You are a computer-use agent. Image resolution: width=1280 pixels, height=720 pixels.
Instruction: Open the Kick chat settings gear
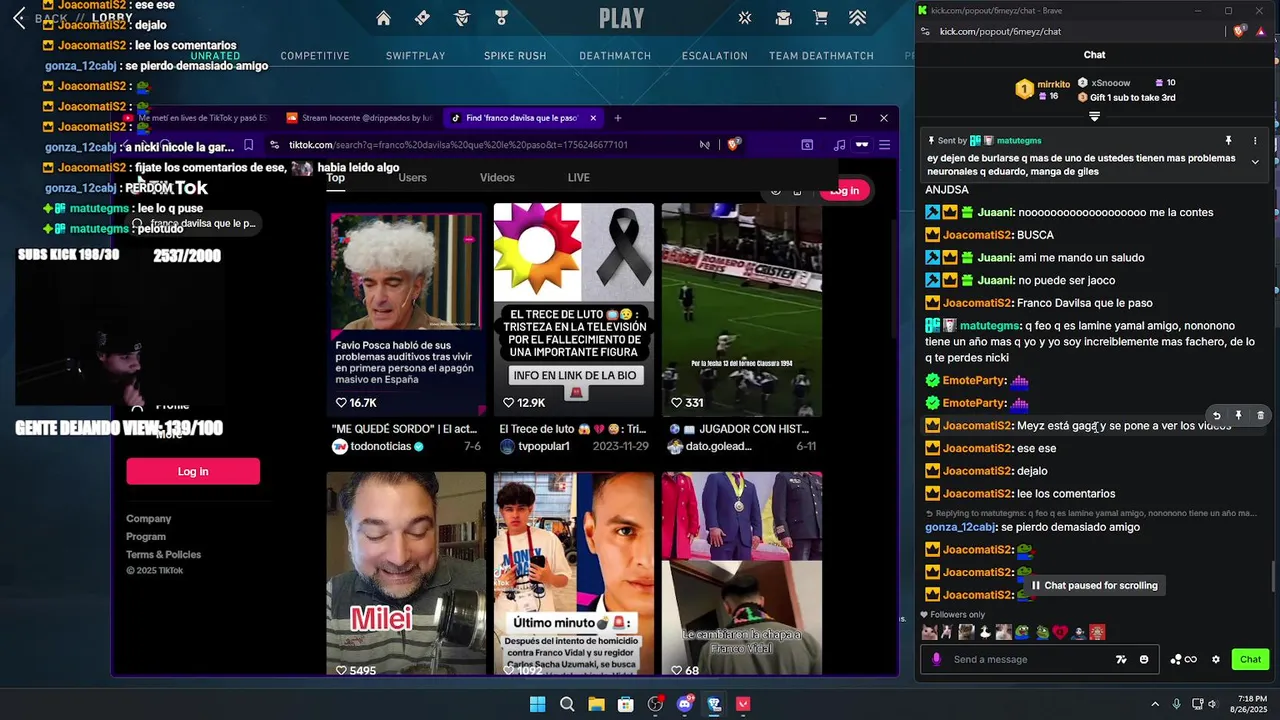click(1216, 659)
